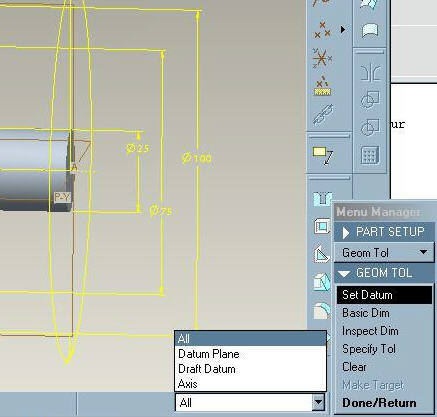This screenshot has height=417, width=437.
Task: Expand the Datum Point flyout arrow
Action: coord(343,30)
